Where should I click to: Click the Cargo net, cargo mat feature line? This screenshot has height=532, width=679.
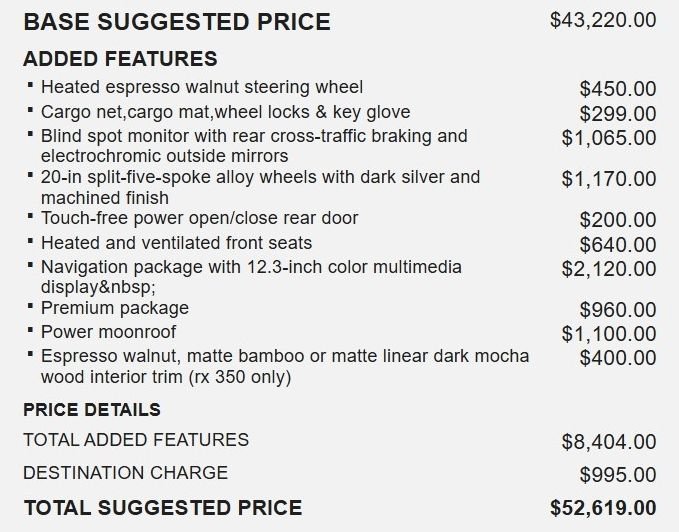point(226,112)
